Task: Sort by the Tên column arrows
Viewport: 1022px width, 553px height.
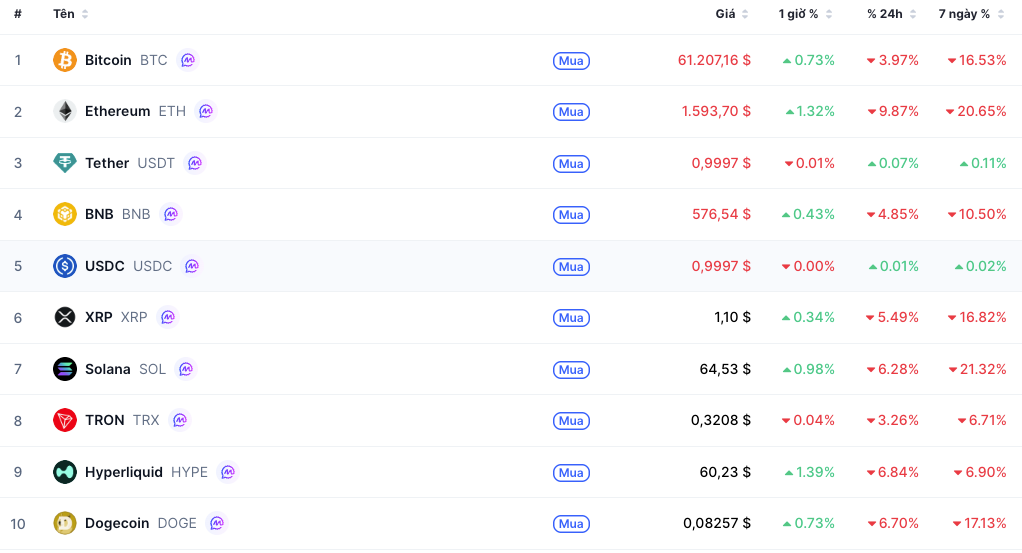Action: pyautogui.click(x=85, y=14)
